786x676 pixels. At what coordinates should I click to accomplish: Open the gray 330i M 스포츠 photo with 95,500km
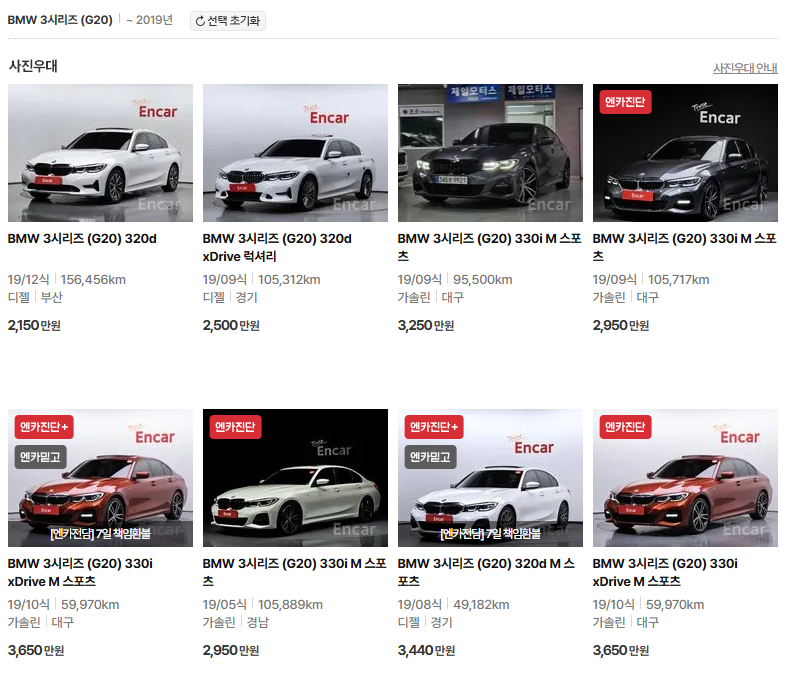(490, 153)
